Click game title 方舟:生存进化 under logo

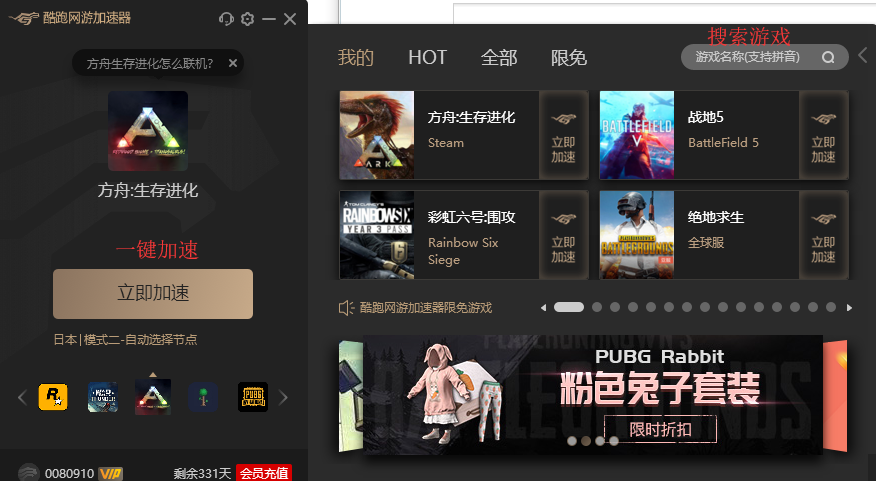[148, 191]
